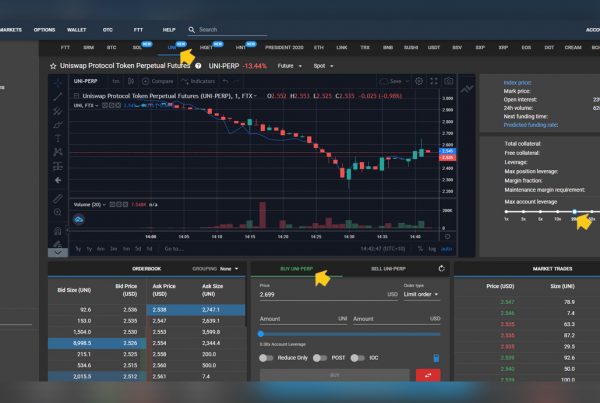Take a chart snapshot with camera icon
Screen dimensions: 600x403
pos(449,81)
